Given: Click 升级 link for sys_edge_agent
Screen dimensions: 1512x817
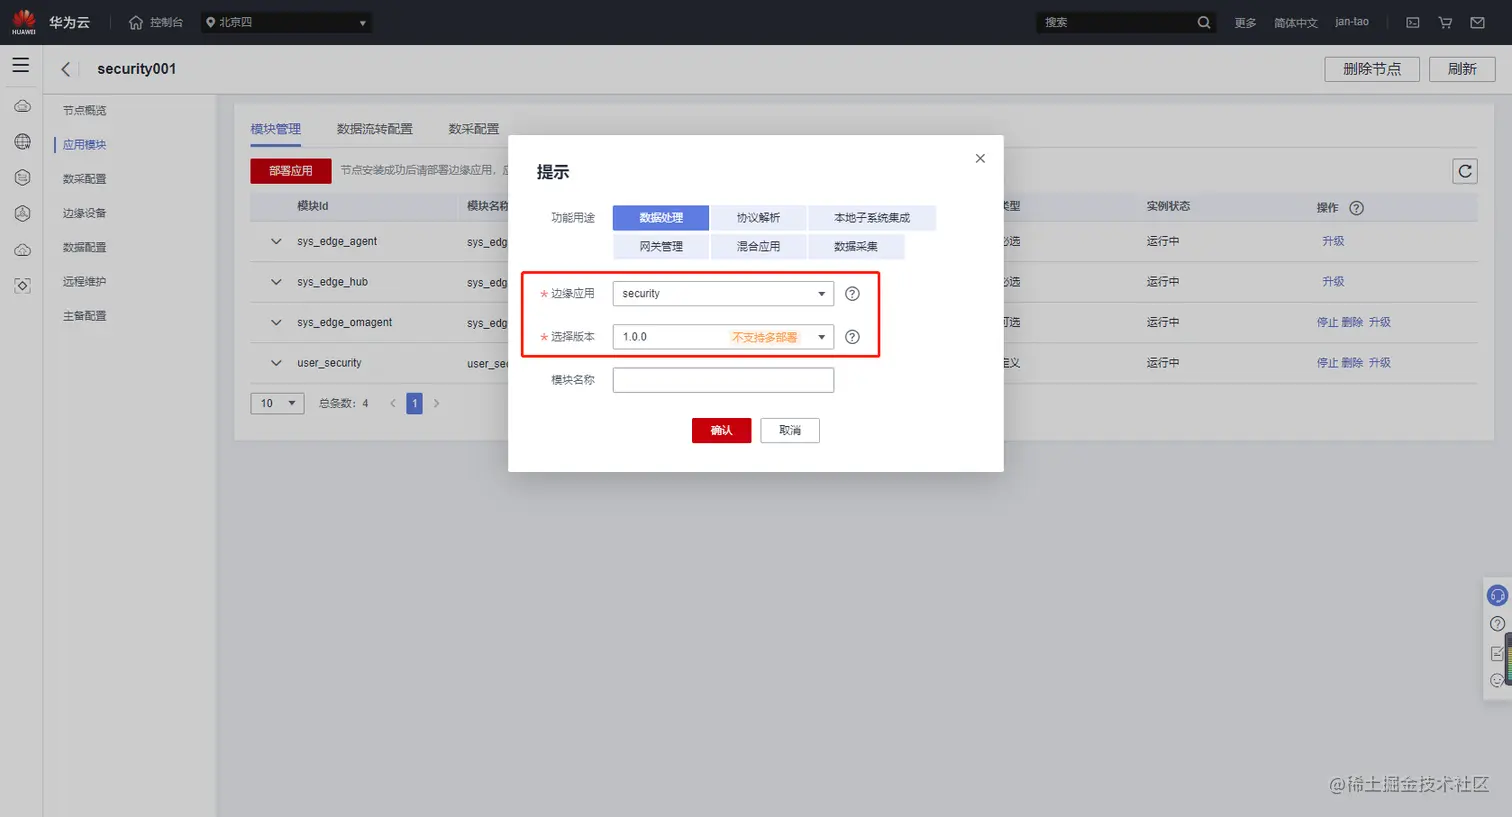Looking at the screenshot, I should [1333, 242].
